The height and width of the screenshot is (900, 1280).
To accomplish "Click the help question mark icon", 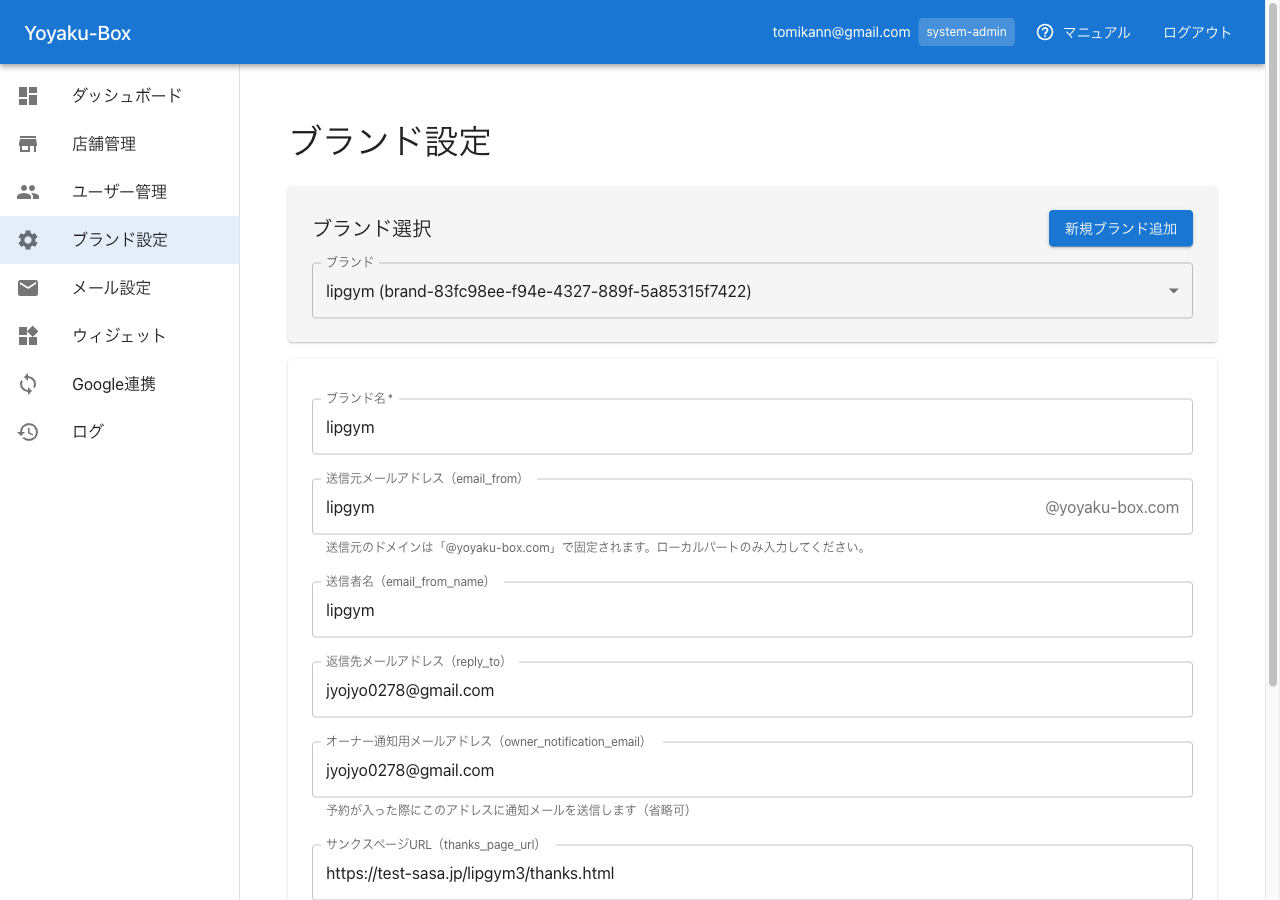I will (1045, 32).
